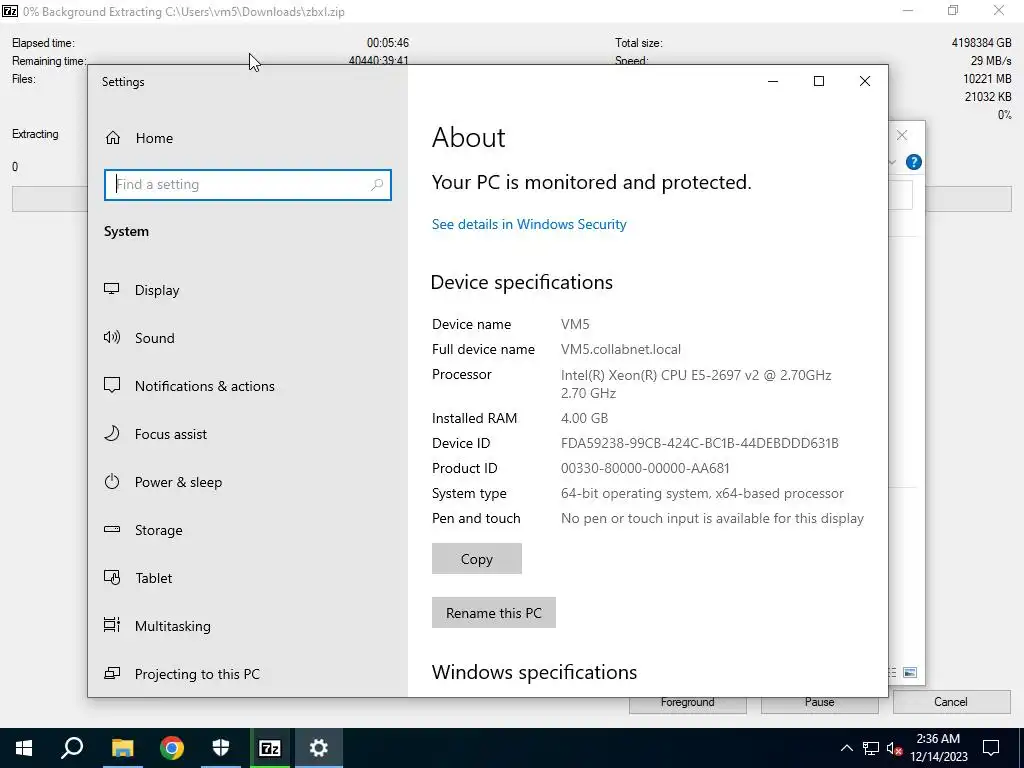Open File Explorer from taskbar
This screenshot has height=768, width=1024.
coord(122,748)
